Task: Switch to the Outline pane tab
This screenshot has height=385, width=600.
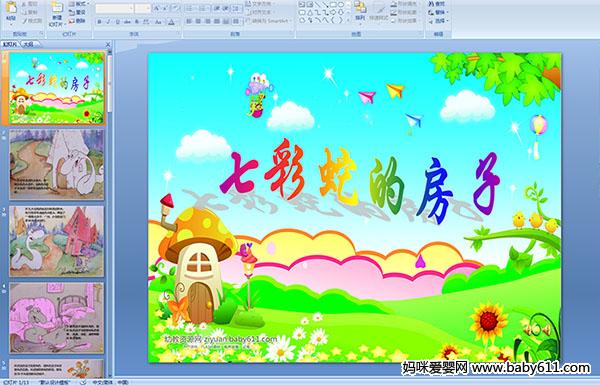Action: pyautogui.click(x=28, y=44)
